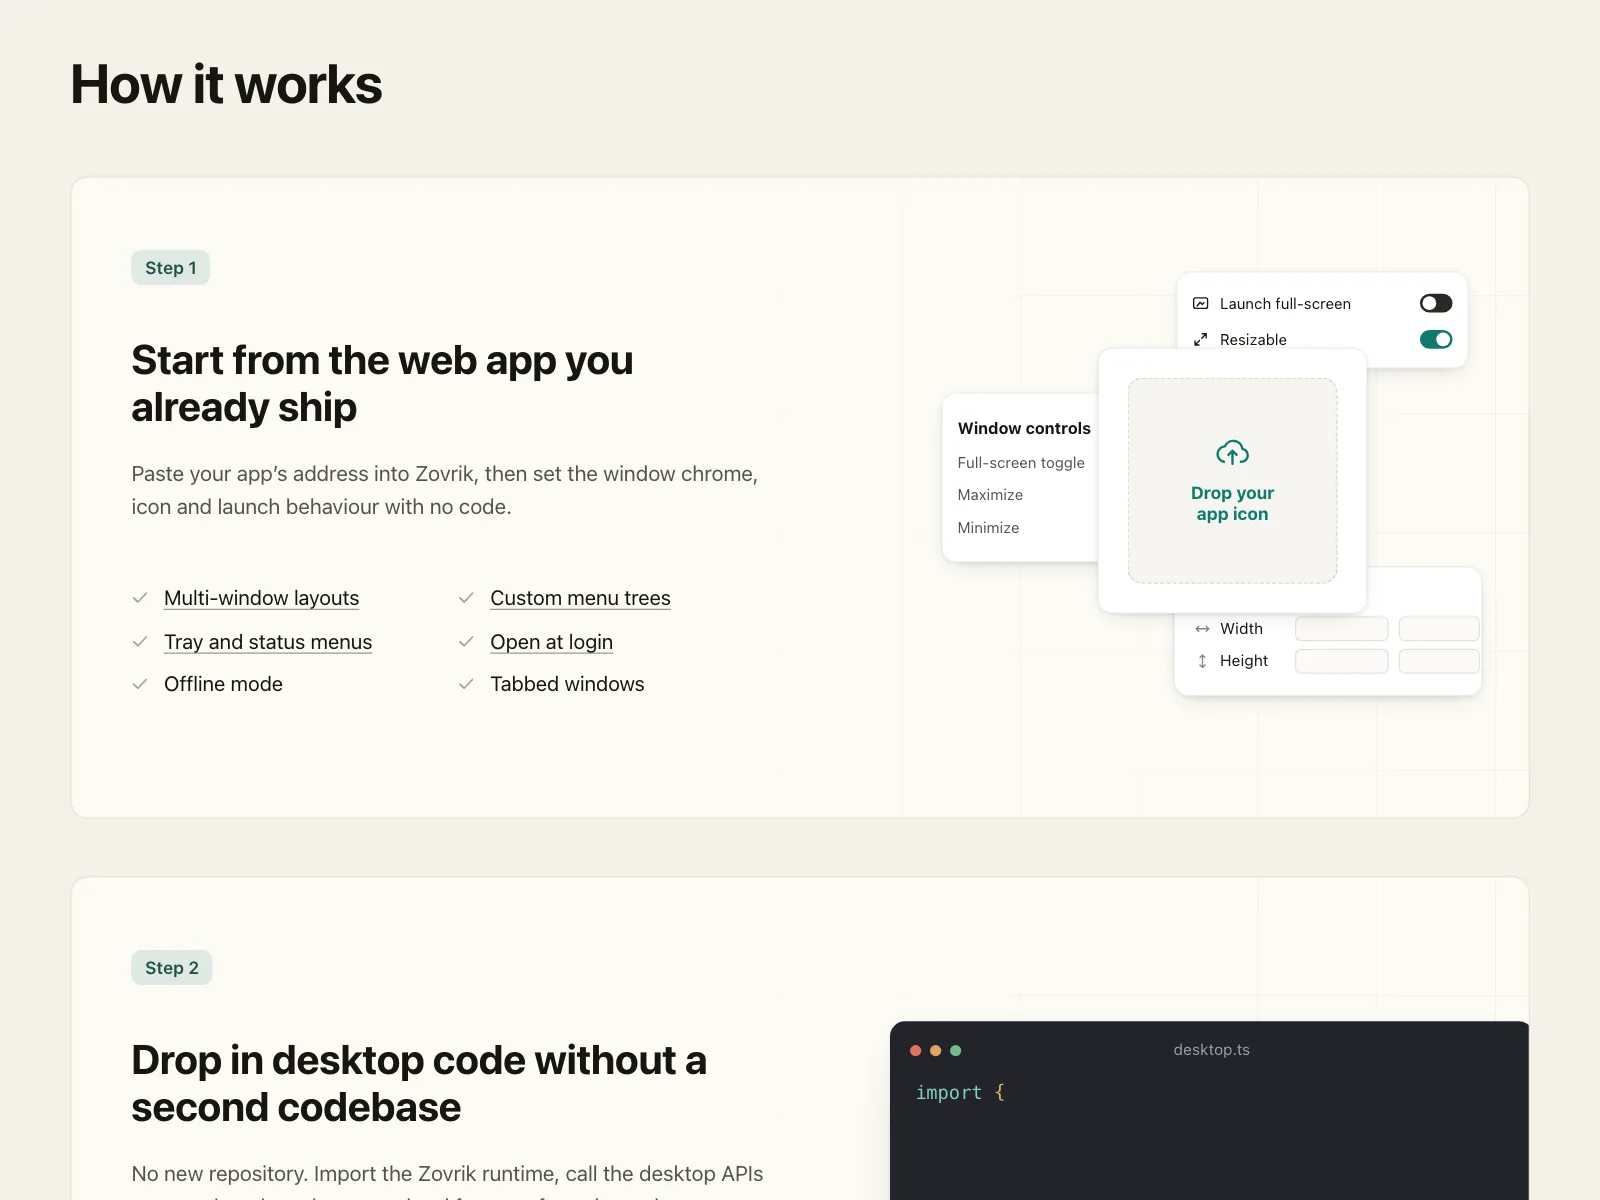Click the green dot in the code window
Image resolution: width=1600 pixels, height=1200 pixels.
pyautogui.click(x=955, y=1050)
